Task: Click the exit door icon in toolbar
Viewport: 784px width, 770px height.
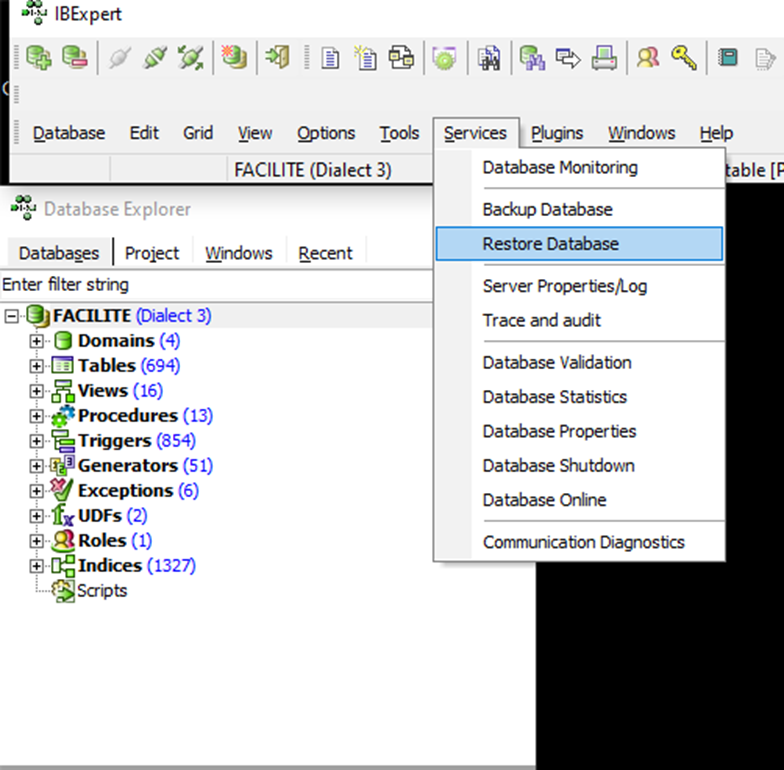Action: pyautogui.click(x=276, y=58)
